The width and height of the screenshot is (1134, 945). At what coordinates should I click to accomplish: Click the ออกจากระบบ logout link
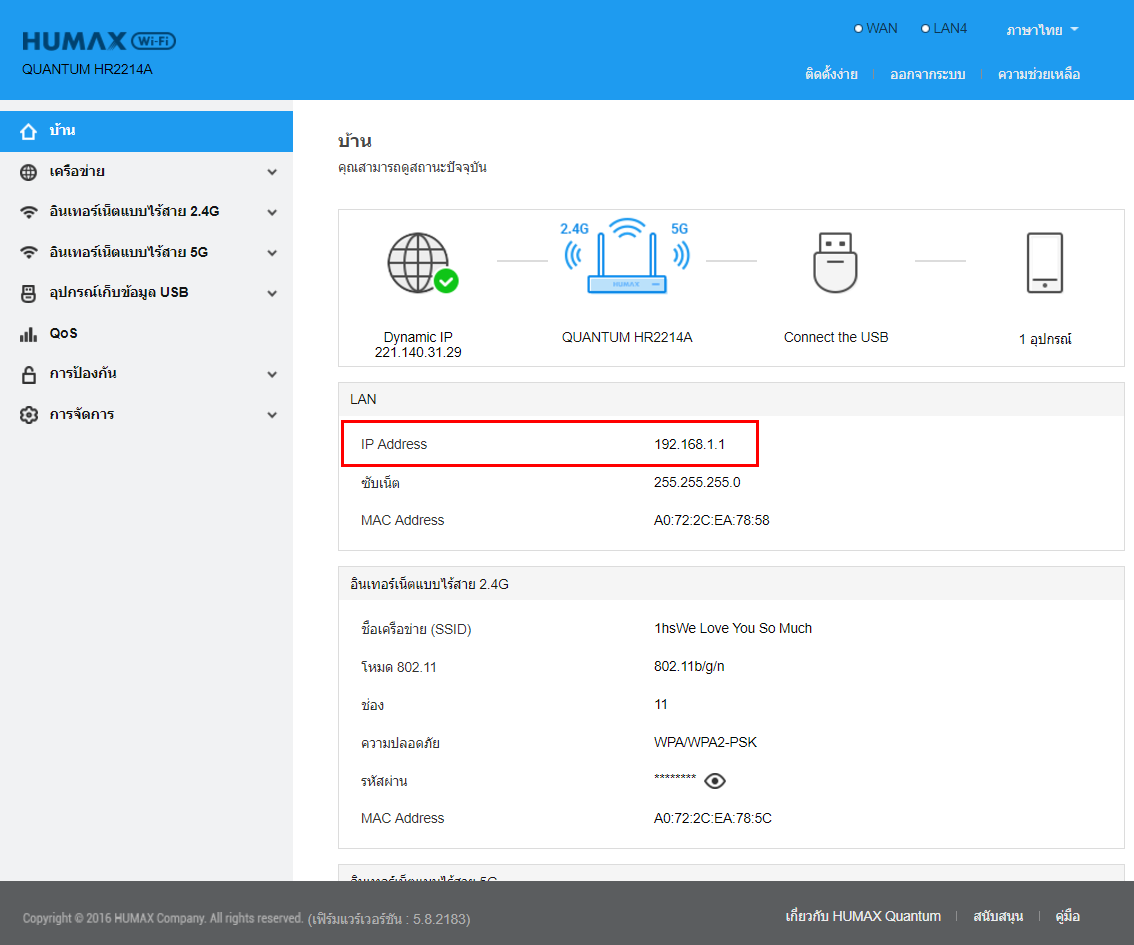927,74
